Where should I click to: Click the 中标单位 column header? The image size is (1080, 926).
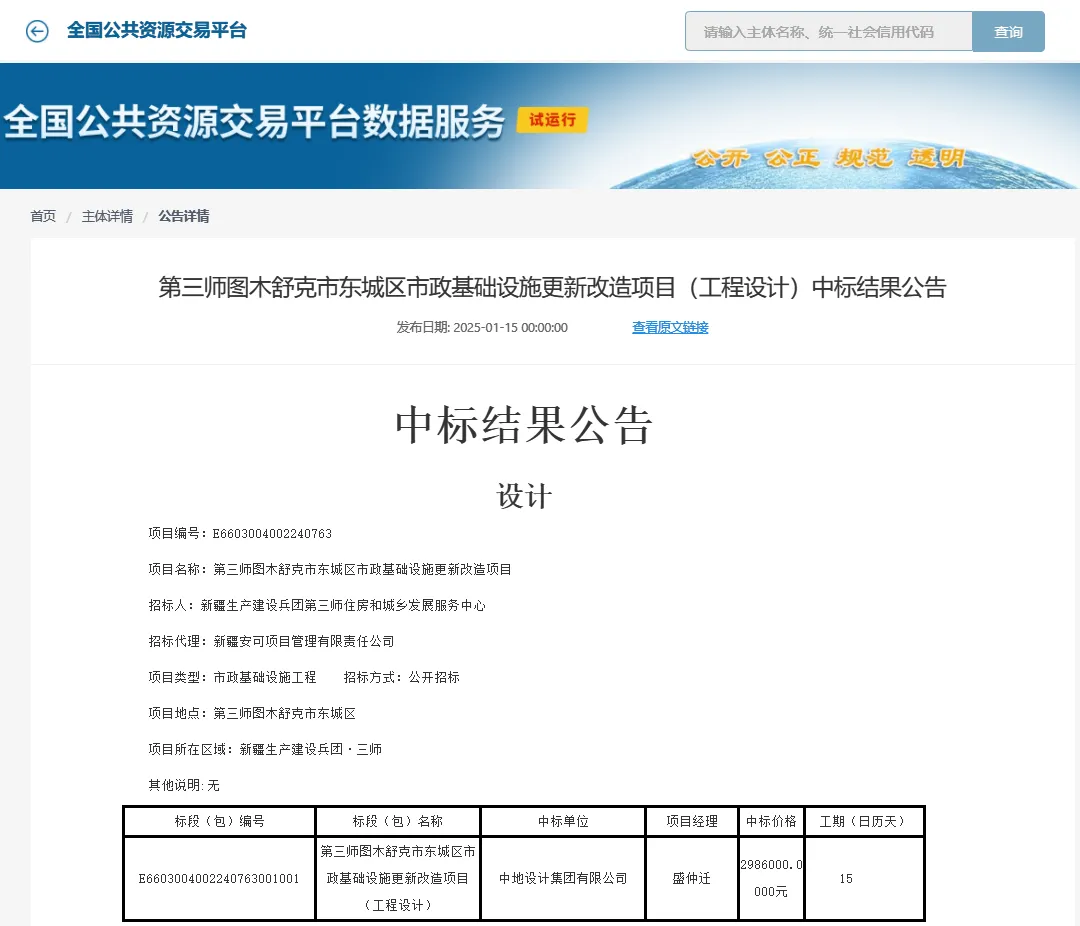click(563, 821)
